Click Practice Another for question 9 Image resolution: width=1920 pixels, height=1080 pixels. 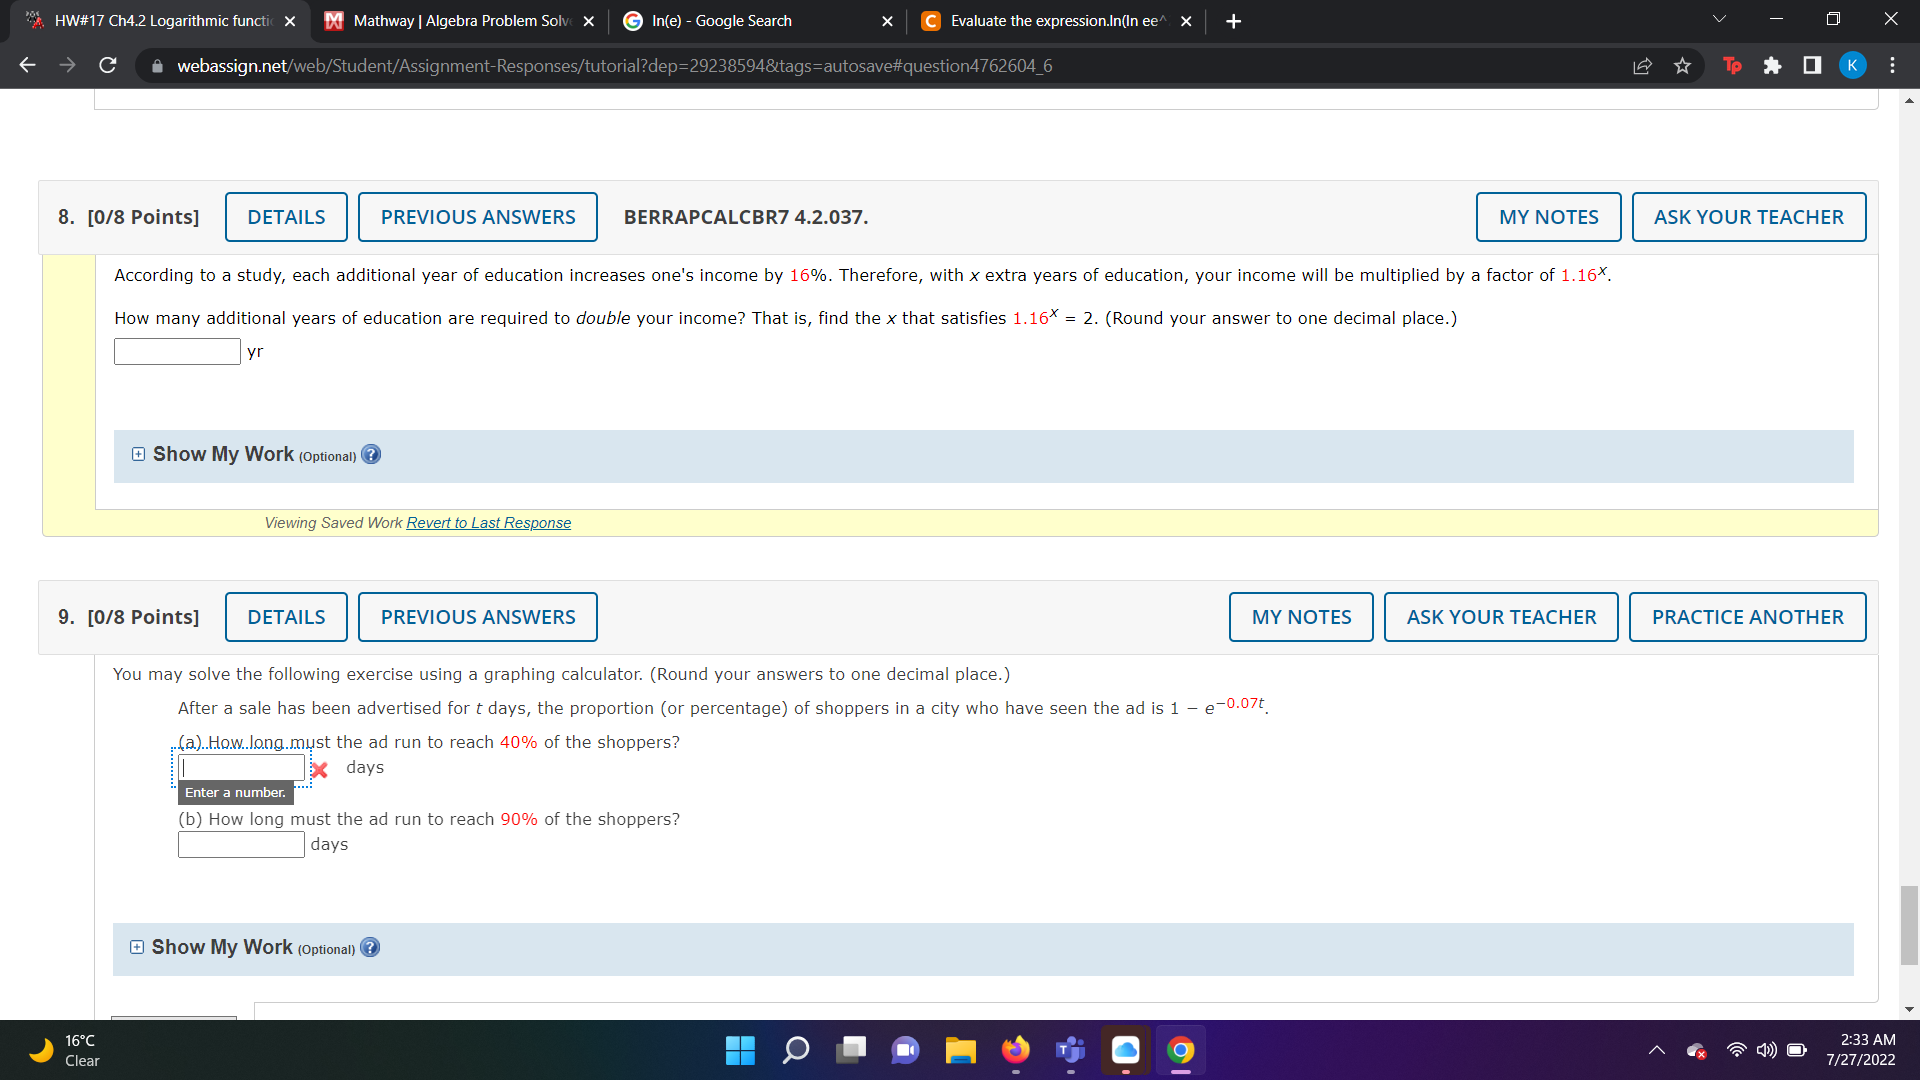click(x=1747, y=617)
